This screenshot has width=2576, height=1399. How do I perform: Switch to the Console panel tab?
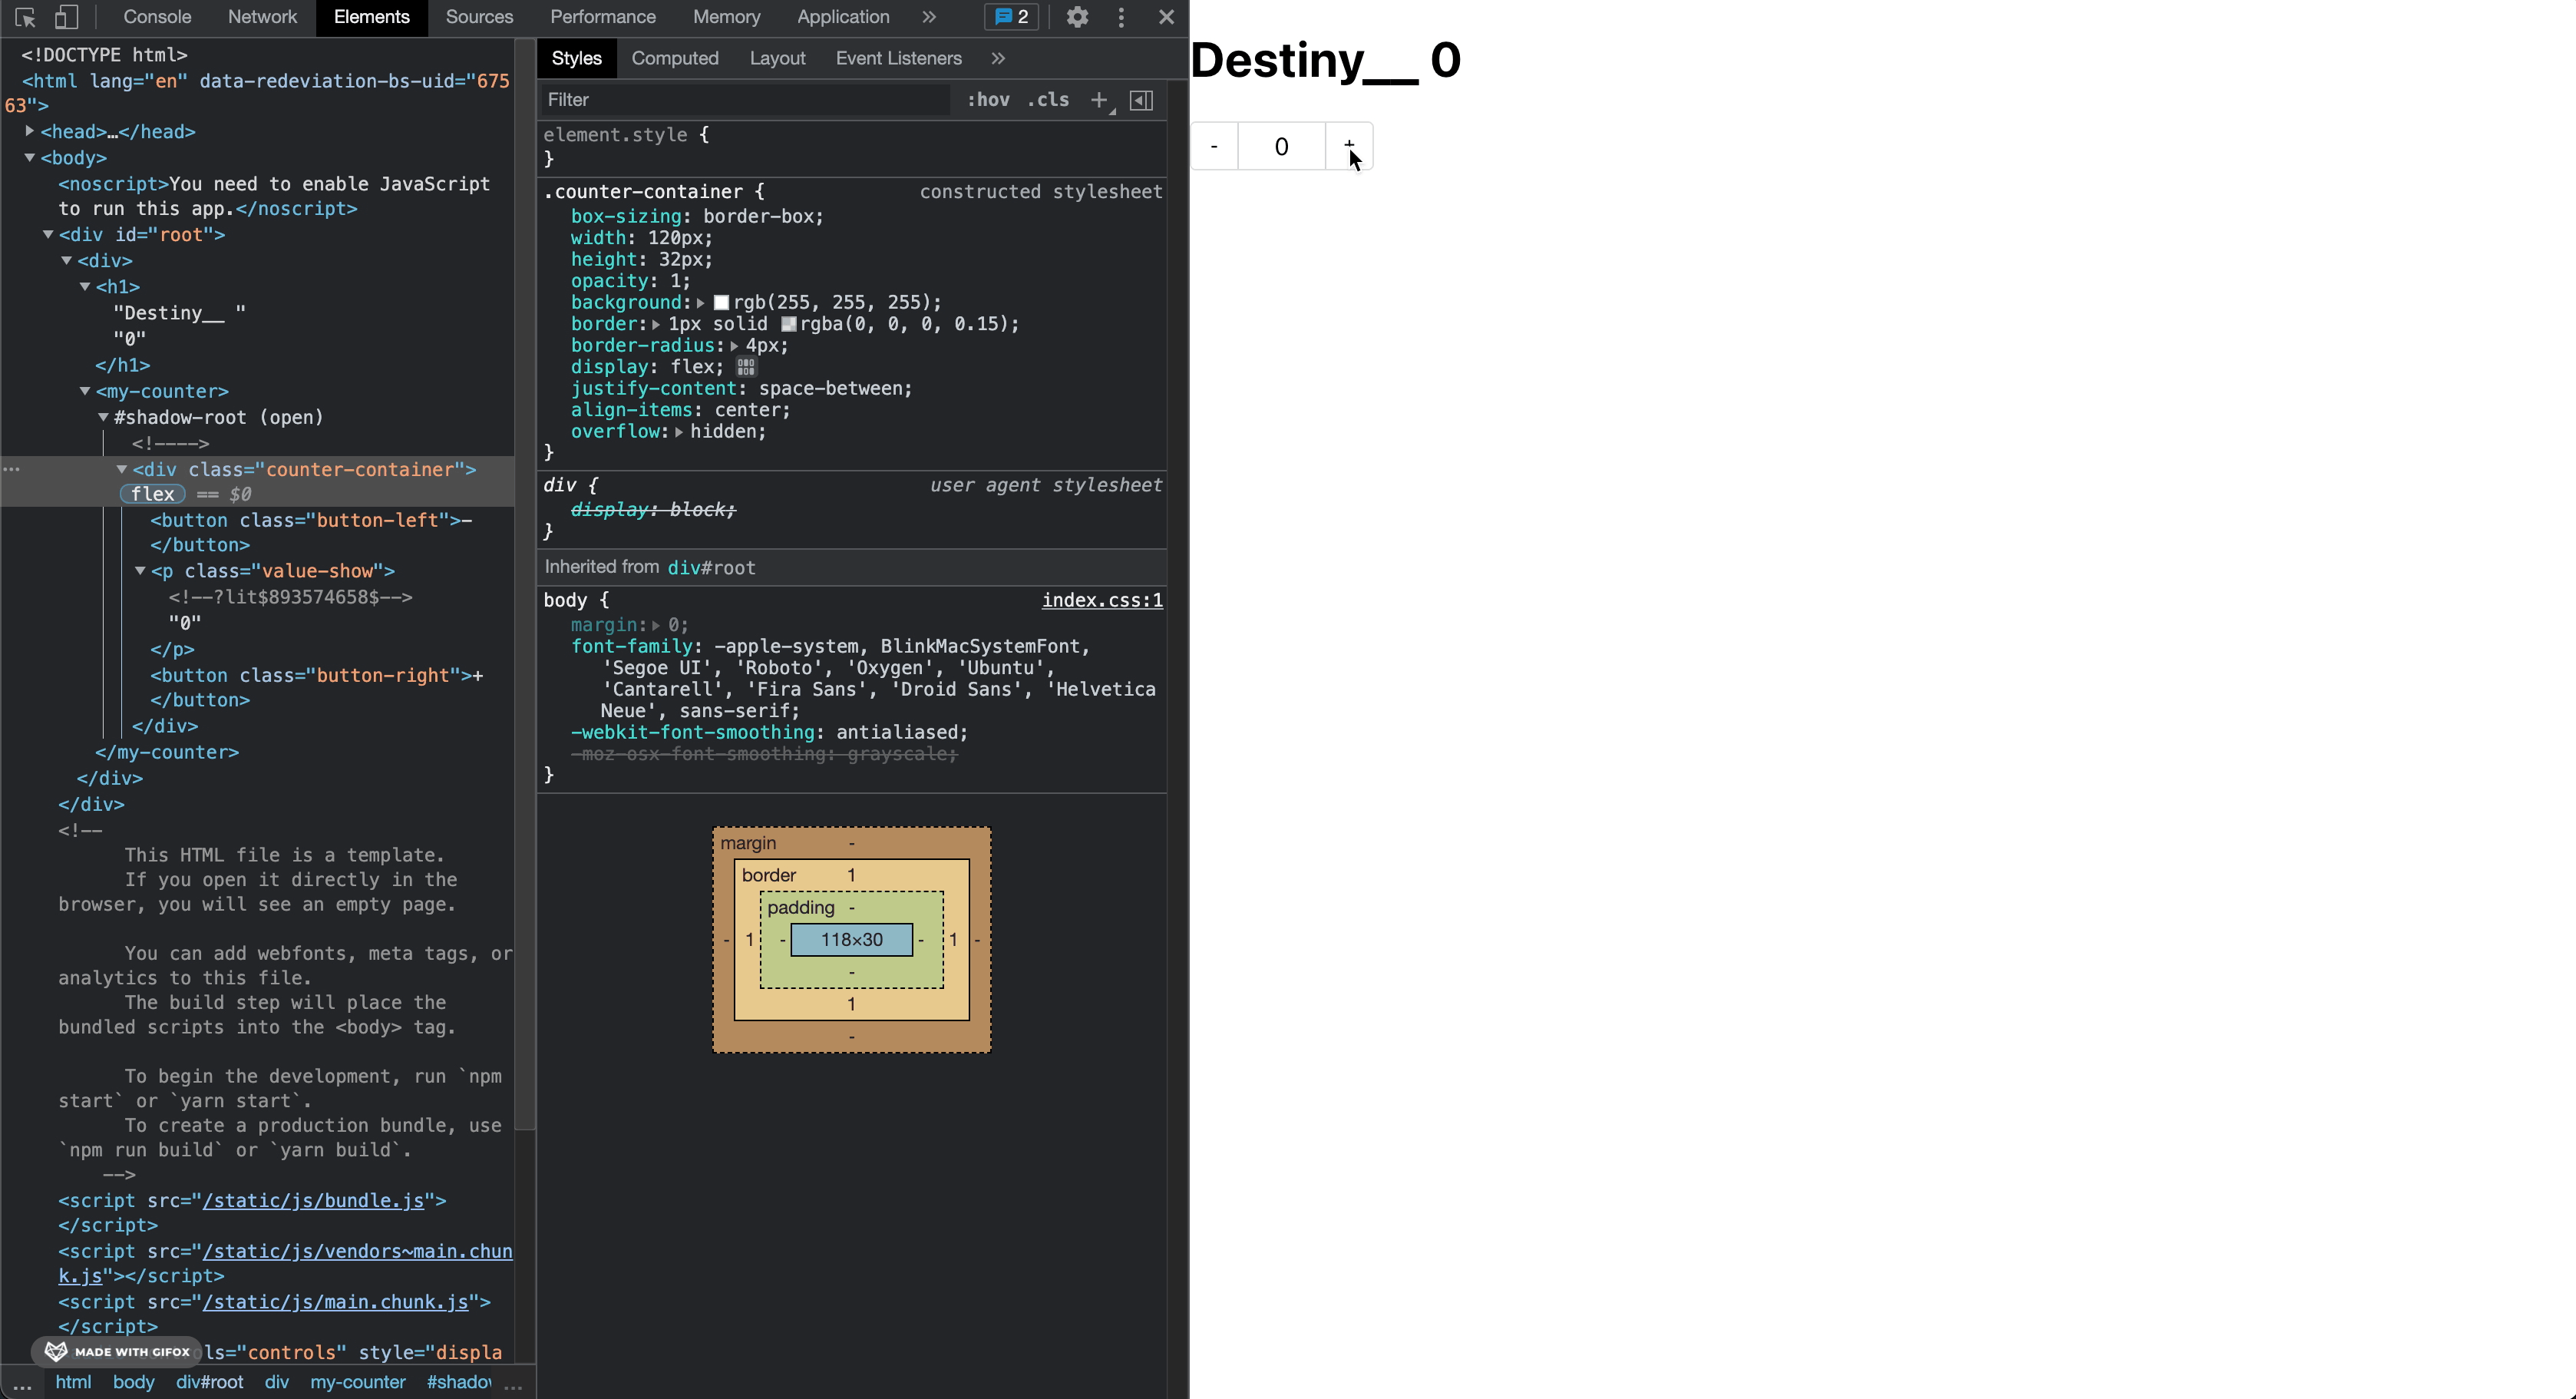pyautogui.click(x=157, y=17)
